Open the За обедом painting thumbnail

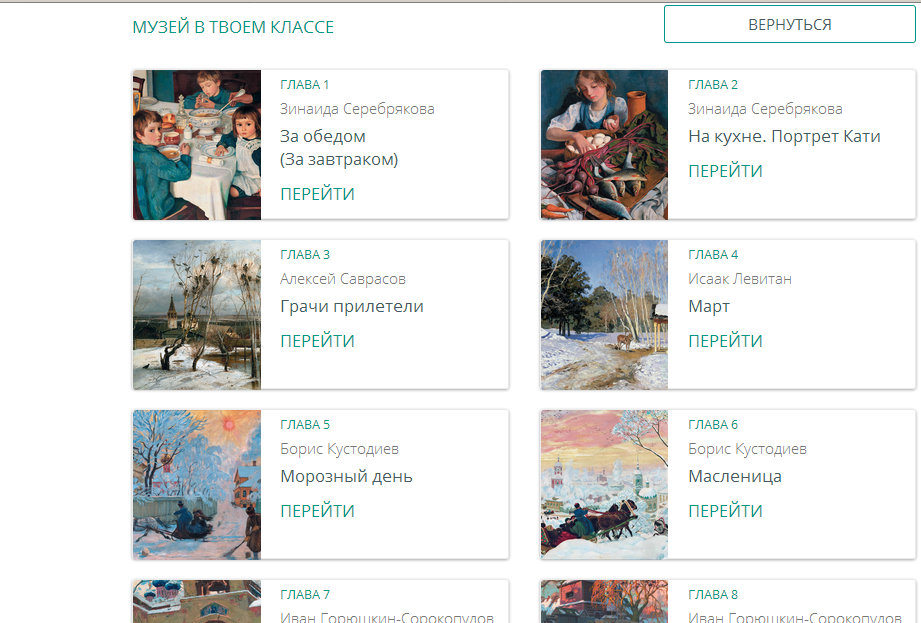pos(197,145)
